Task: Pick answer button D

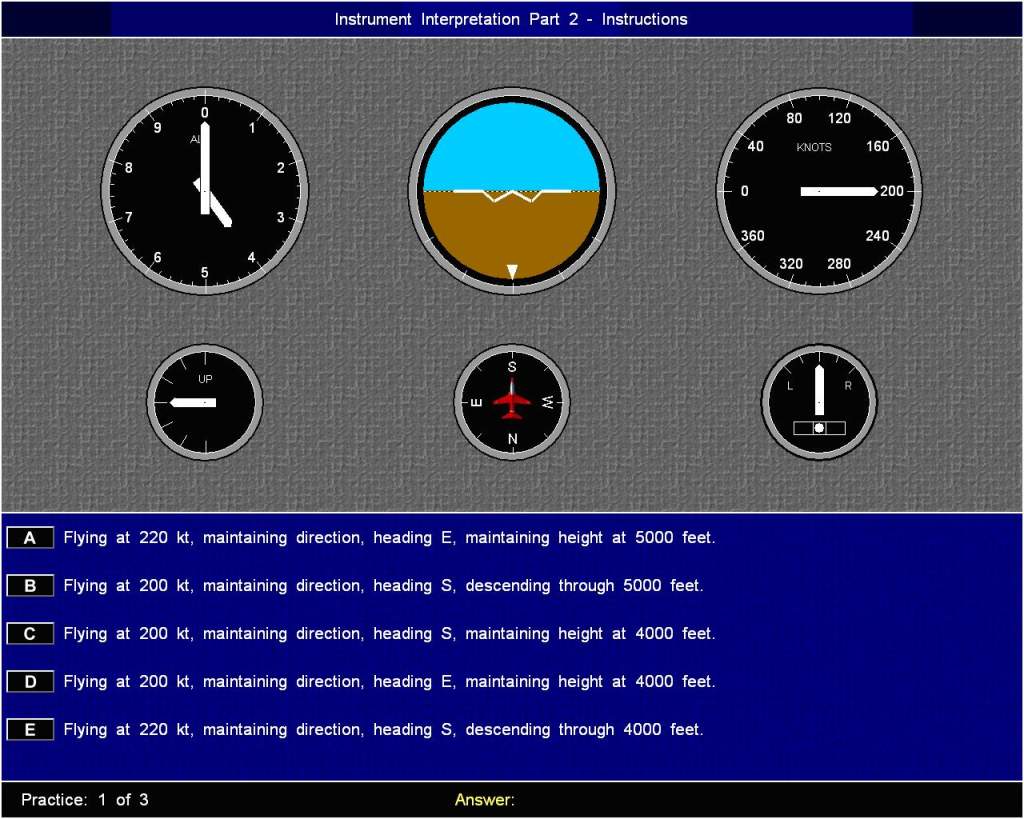Action: 30,682
